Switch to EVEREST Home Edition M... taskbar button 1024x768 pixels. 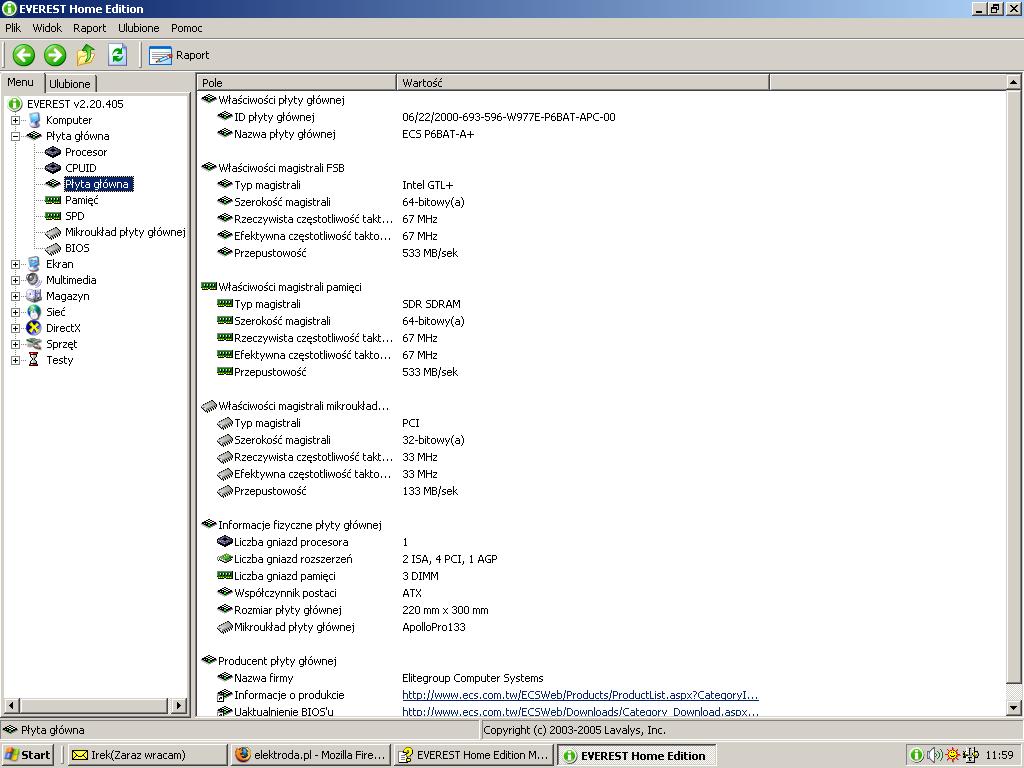point(474,755)
